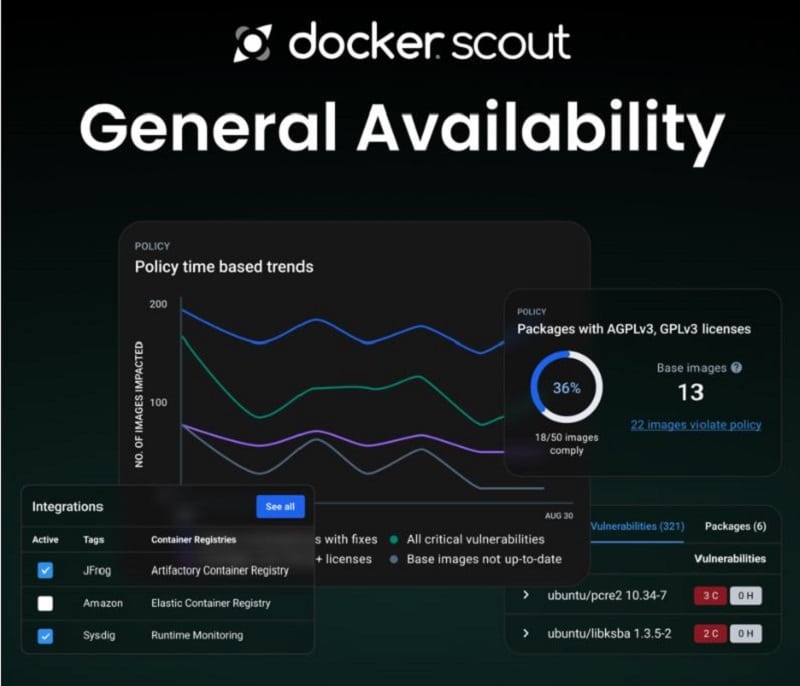Viewport: 800px width, 686px height.
Task: Click the purple trend line on chart
Action: point(316,432)
